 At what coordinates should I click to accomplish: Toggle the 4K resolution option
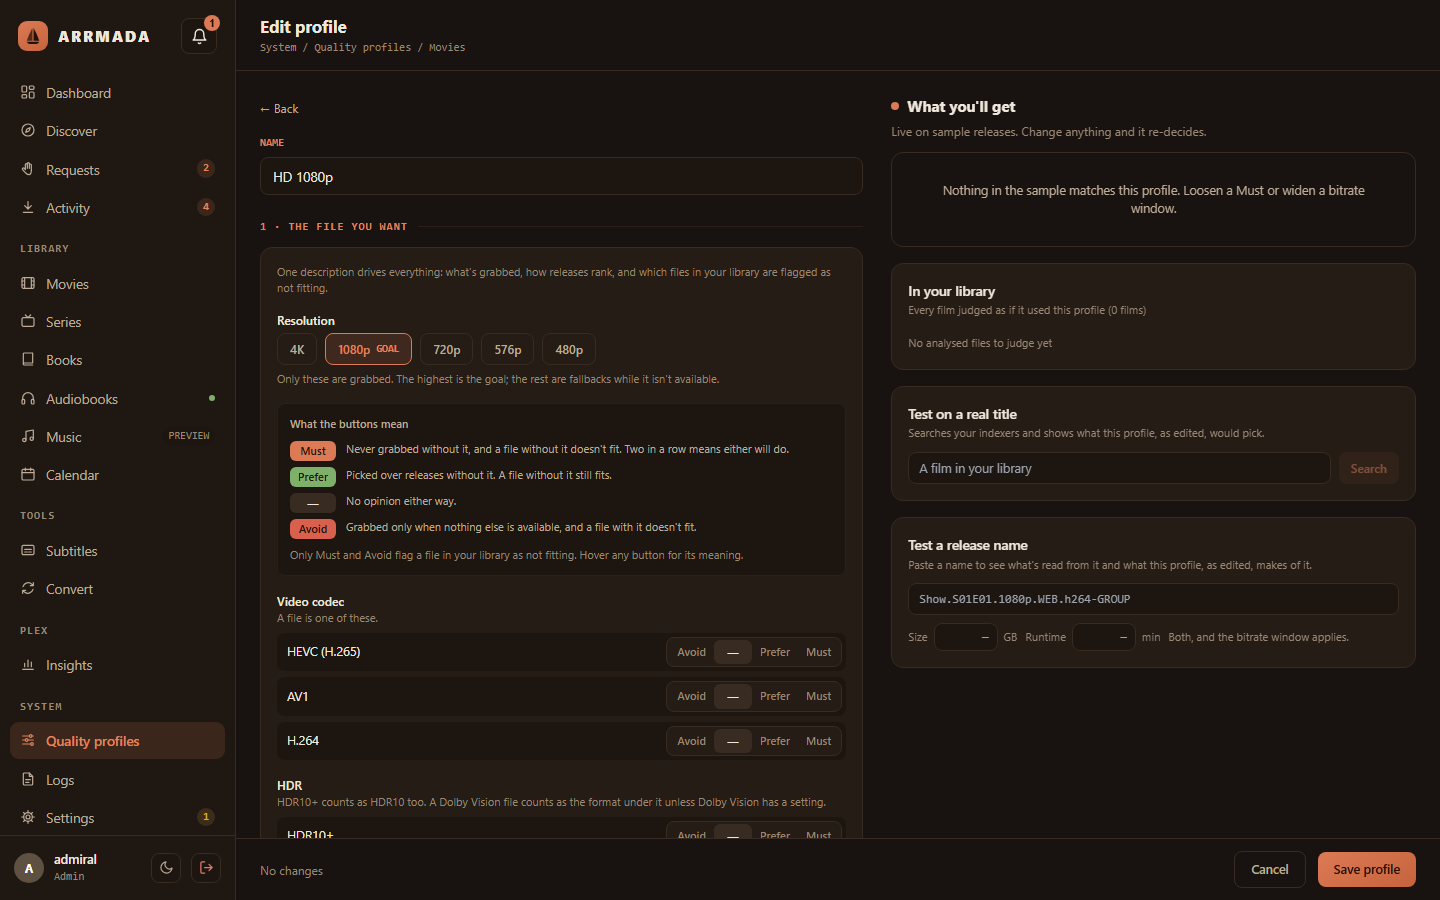(x=297, y=349)
